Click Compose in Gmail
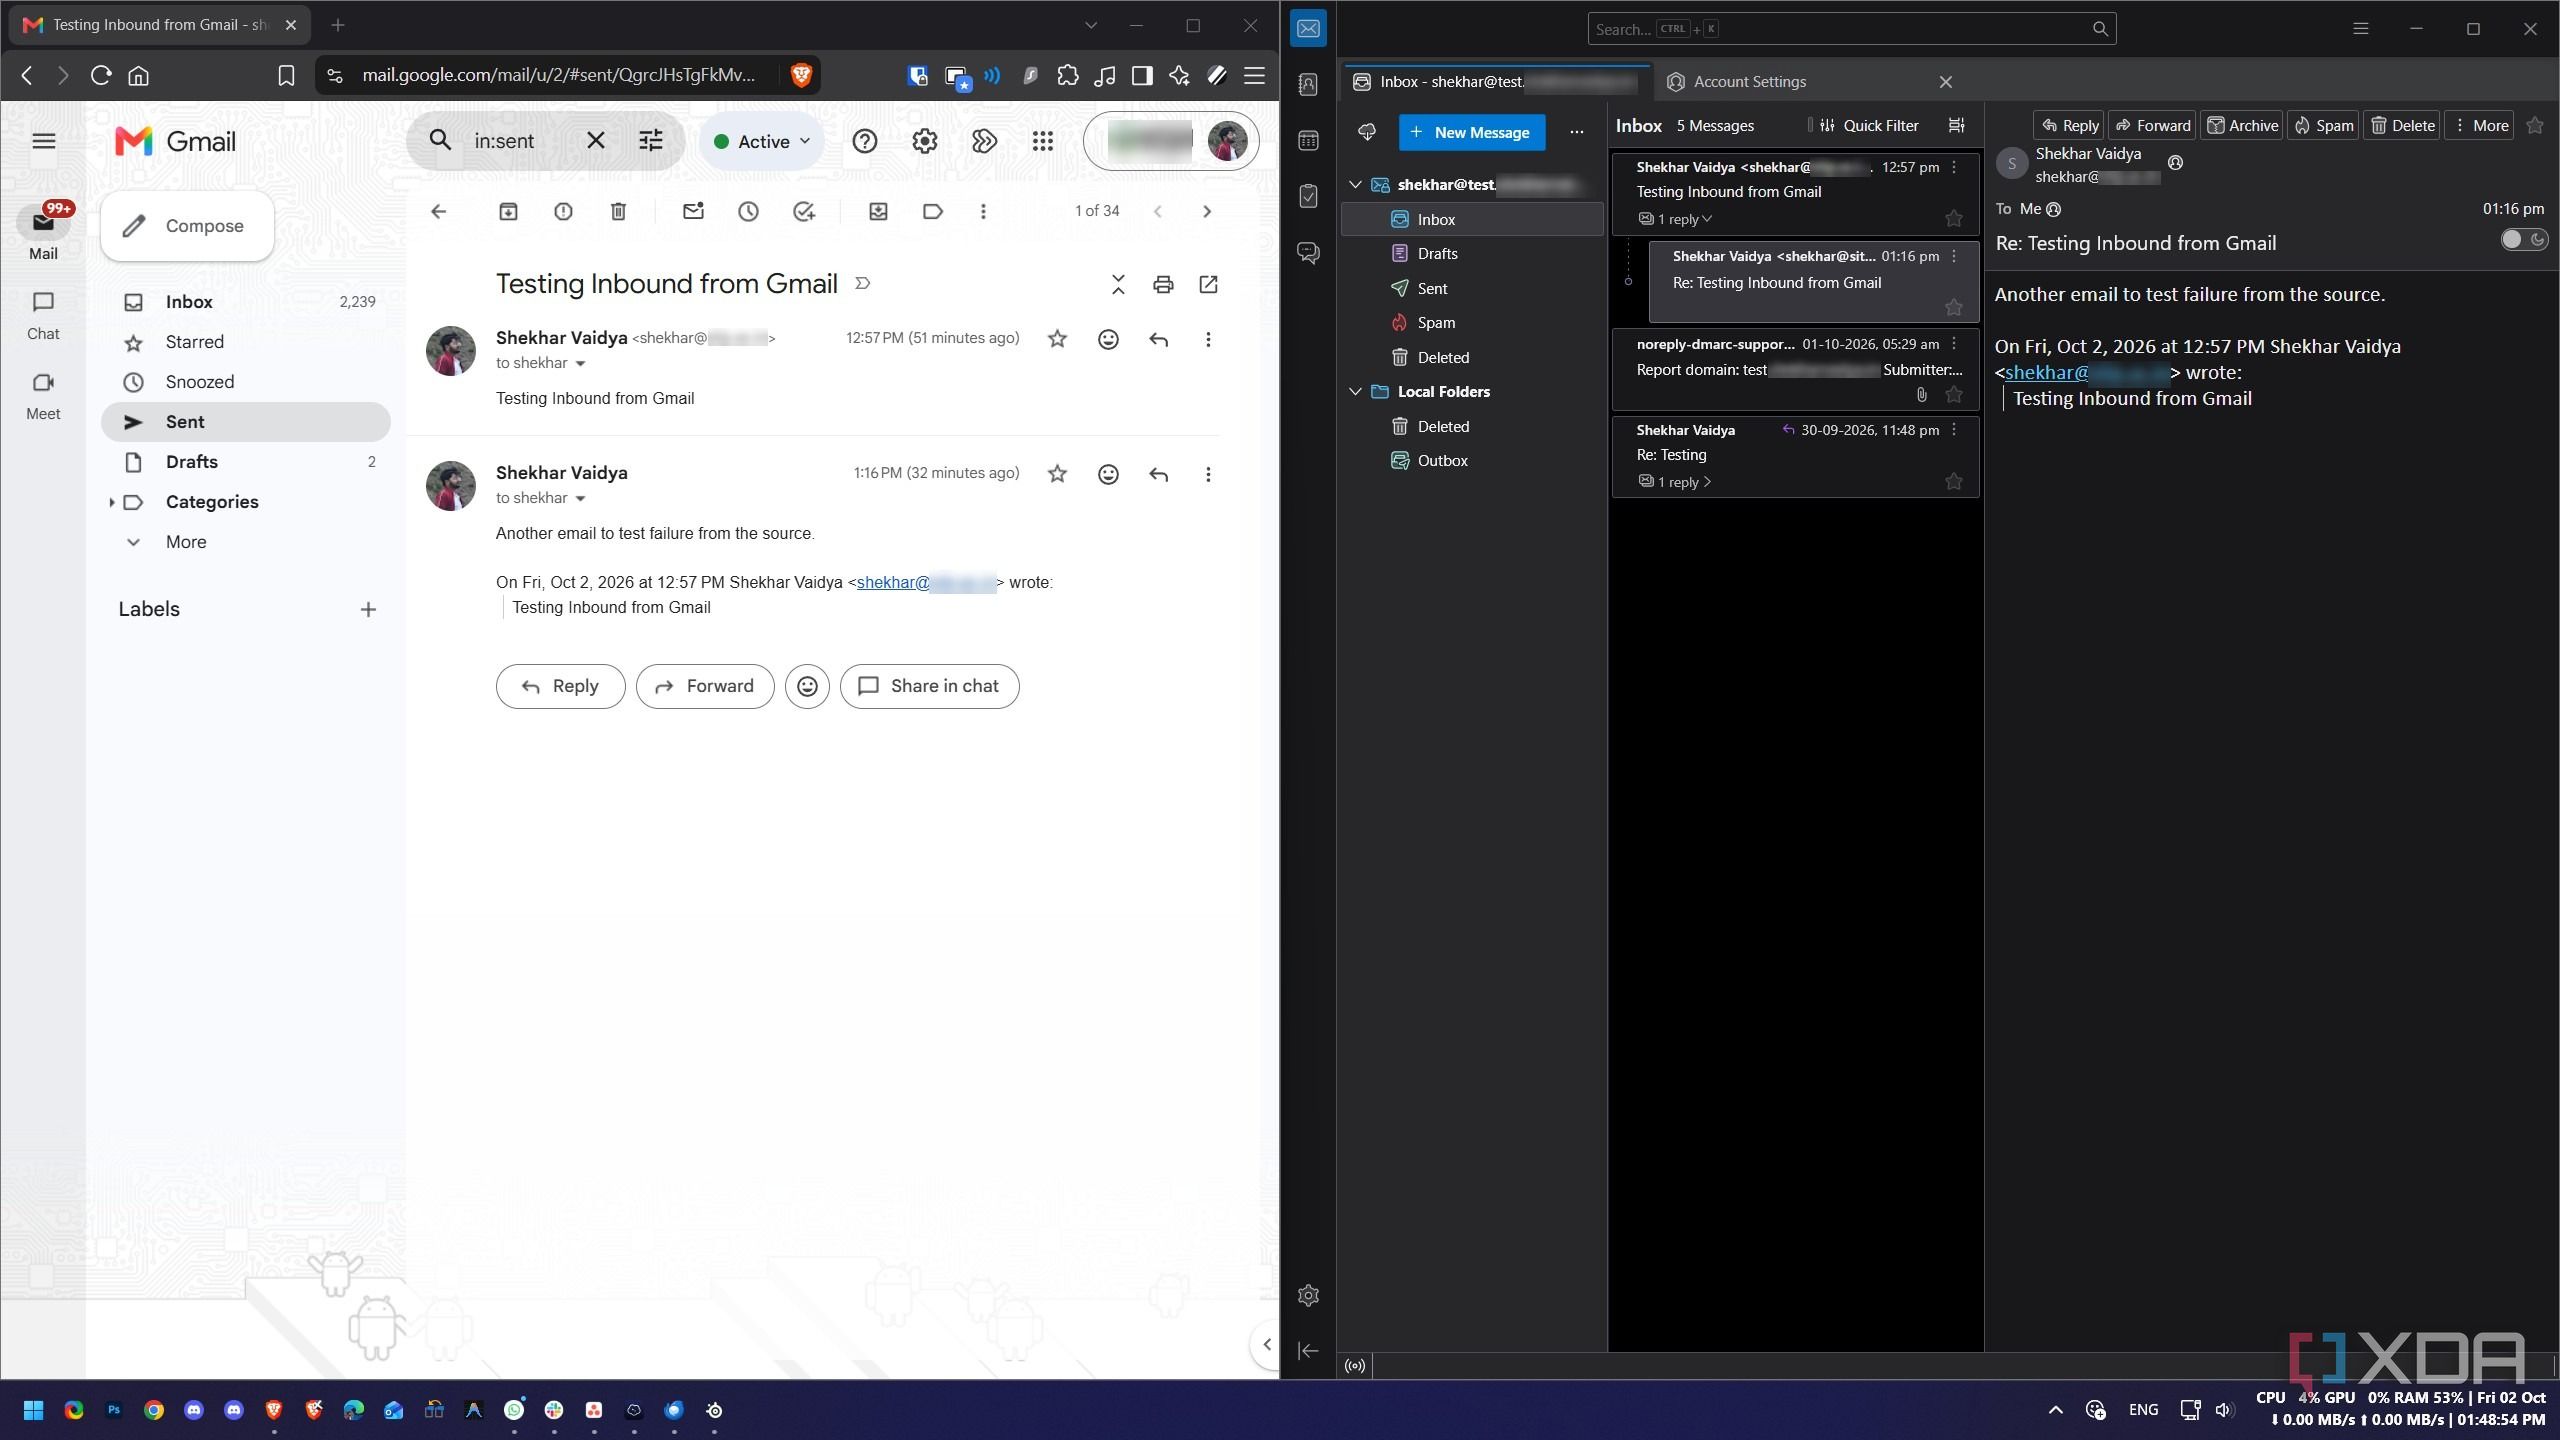Viewport: 2560px width, 1440px height. click(x=187, y=226)
